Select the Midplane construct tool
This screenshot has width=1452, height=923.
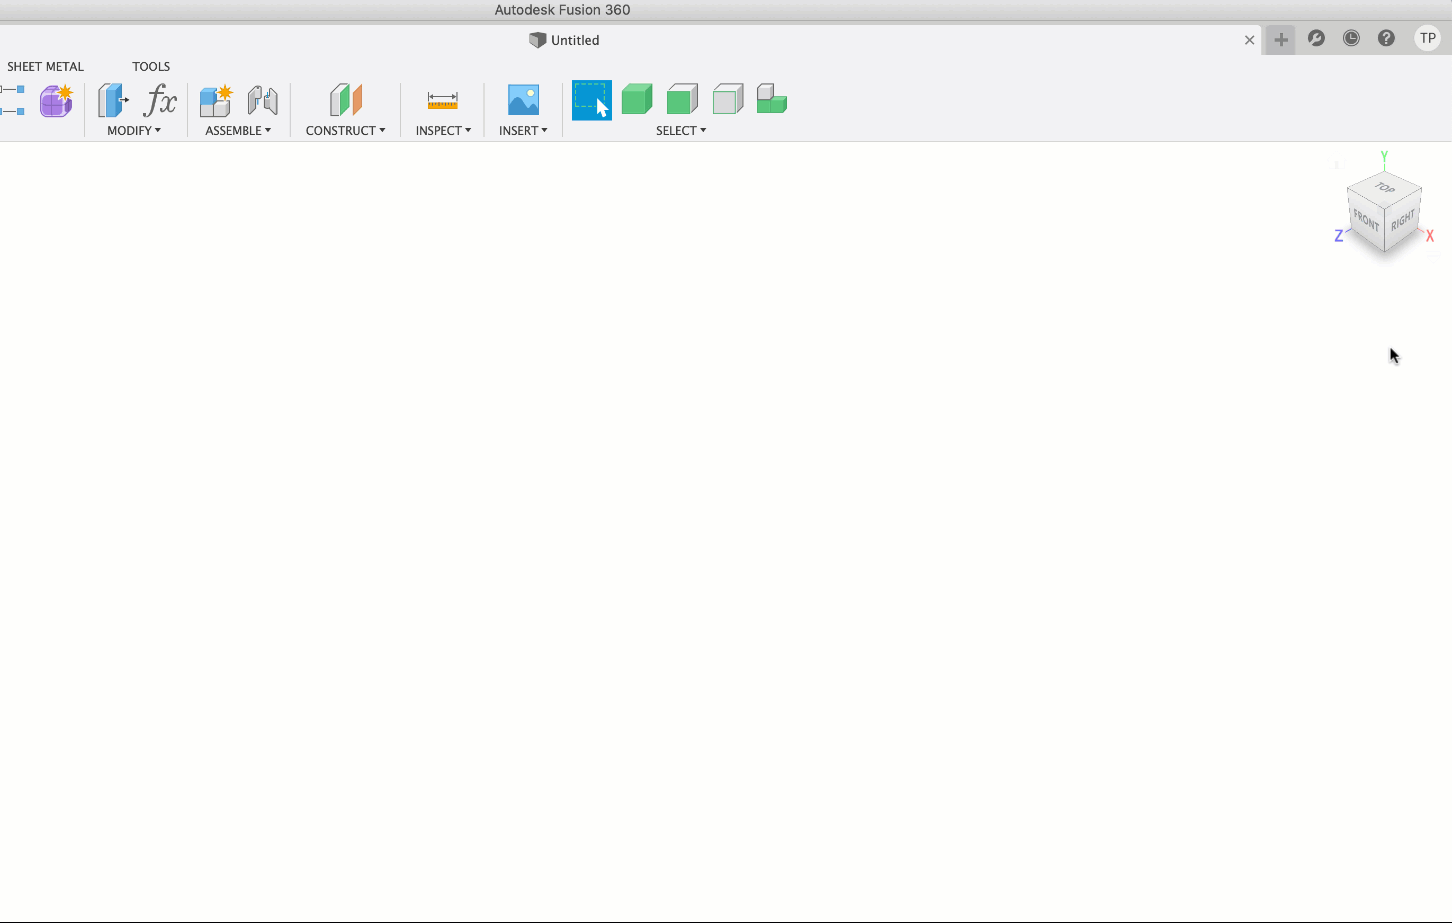click(345, 100)
